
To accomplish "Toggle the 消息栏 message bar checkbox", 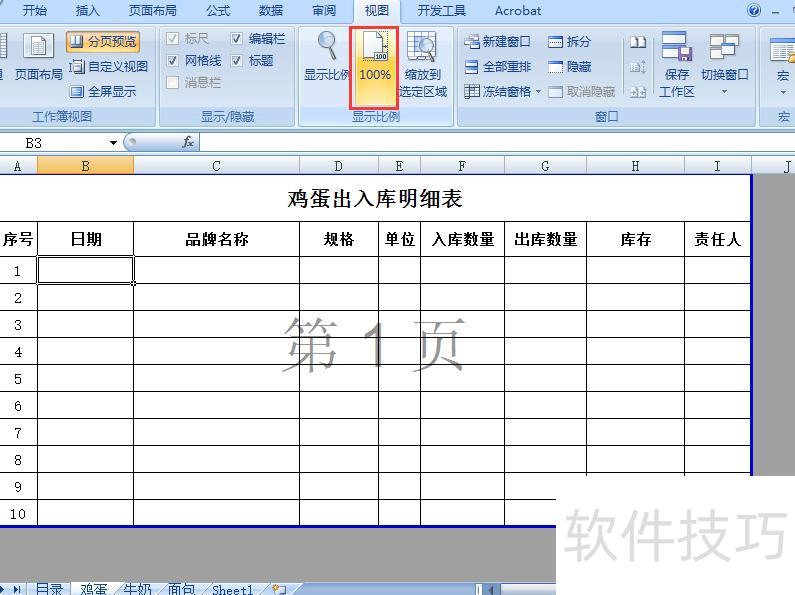I will (172, 82).
